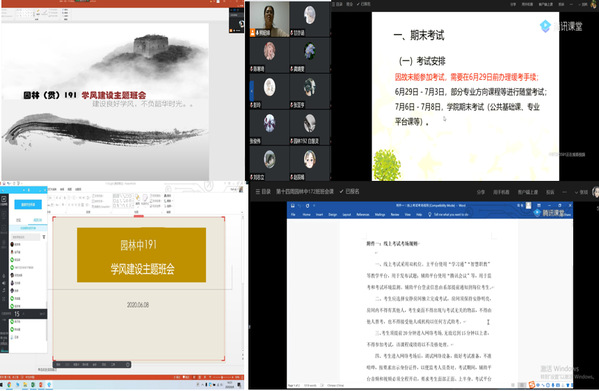Screen dimensions: 599x391
Task: Open the 目录 menu icon in the lower Tencent Classroom bar
Action: tap(258, 192)
